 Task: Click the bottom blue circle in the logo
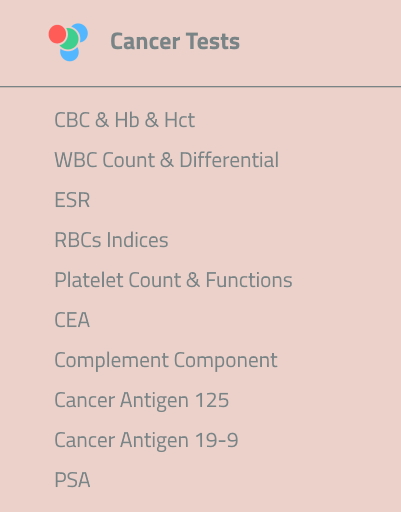[x=69, y=55]
